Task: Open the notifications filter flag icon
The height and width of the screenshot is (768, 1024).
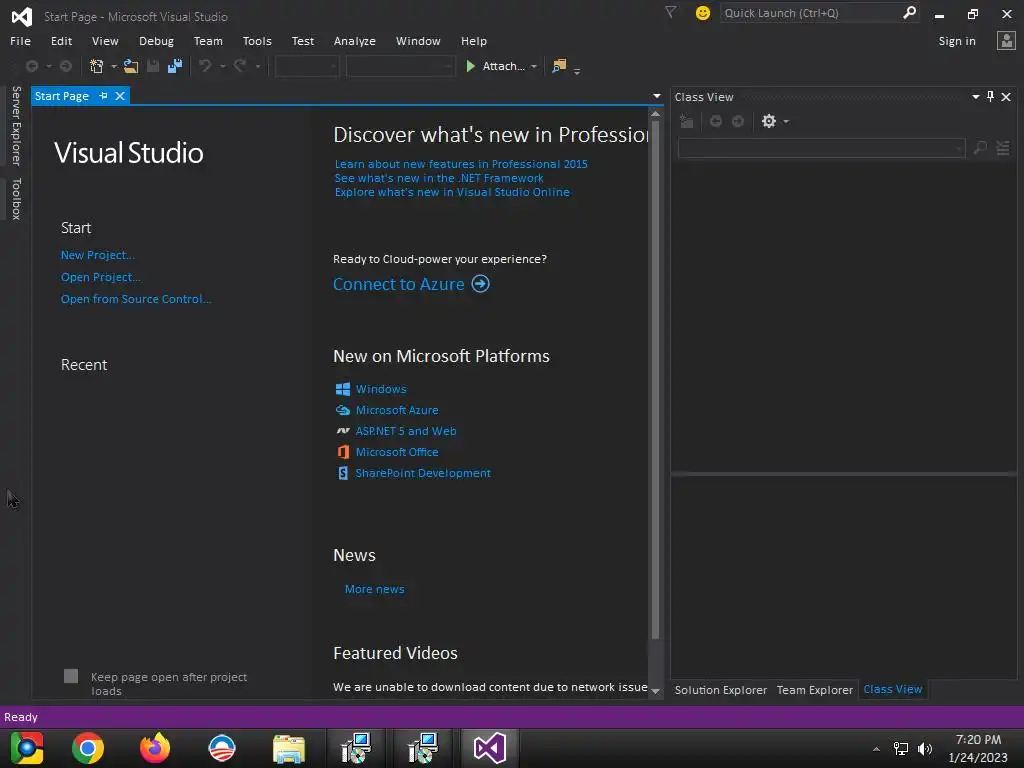Action: [x=670, y=12]
